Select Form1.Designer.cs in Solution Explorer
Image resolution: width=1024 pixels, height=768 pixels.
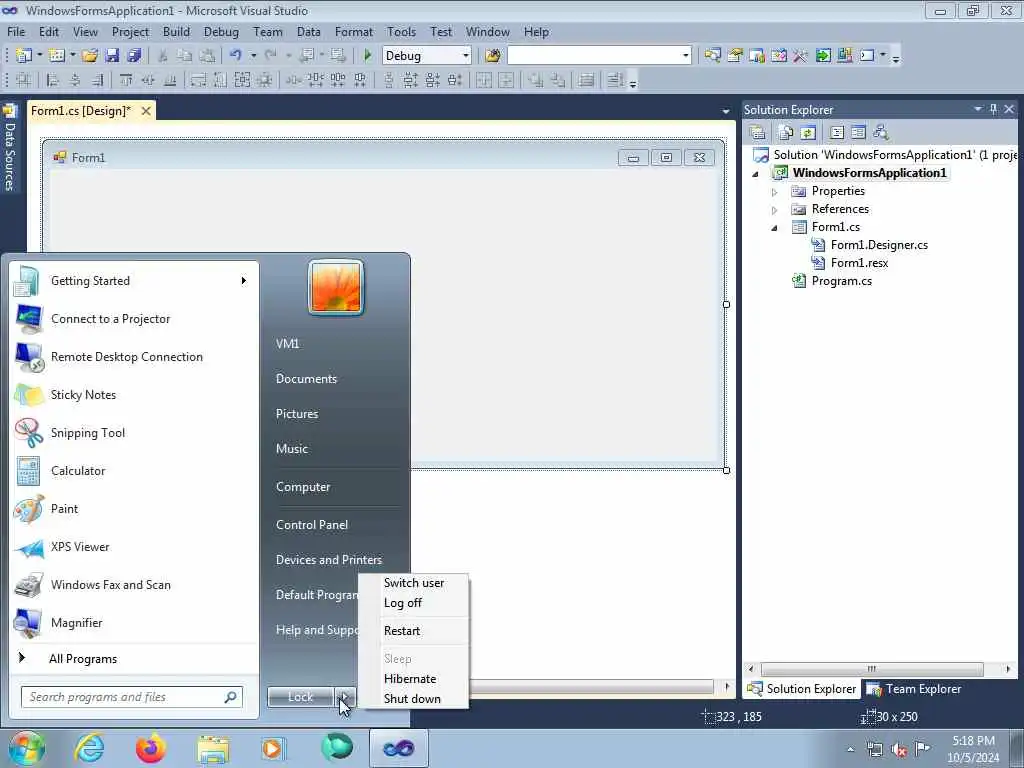pos(879,246)
